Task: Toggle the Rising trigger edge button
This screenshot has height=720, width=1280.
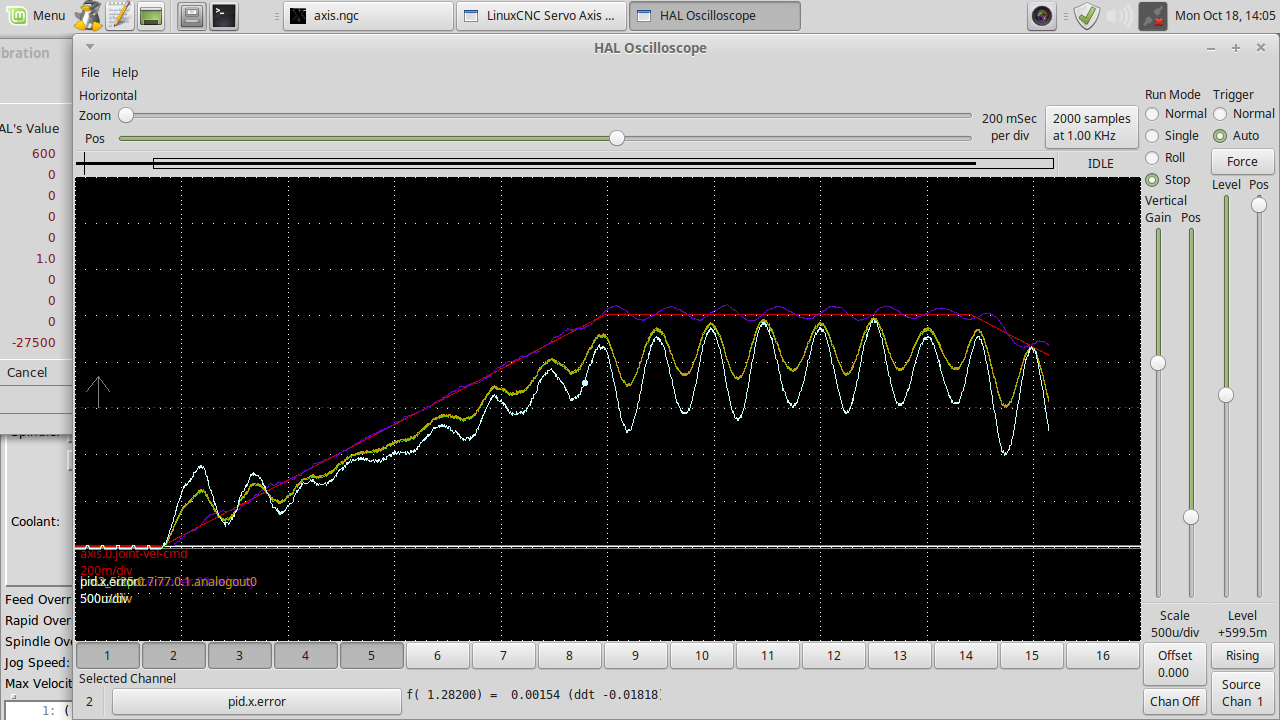Action: pyautogui.click(x=1242, y=656)
